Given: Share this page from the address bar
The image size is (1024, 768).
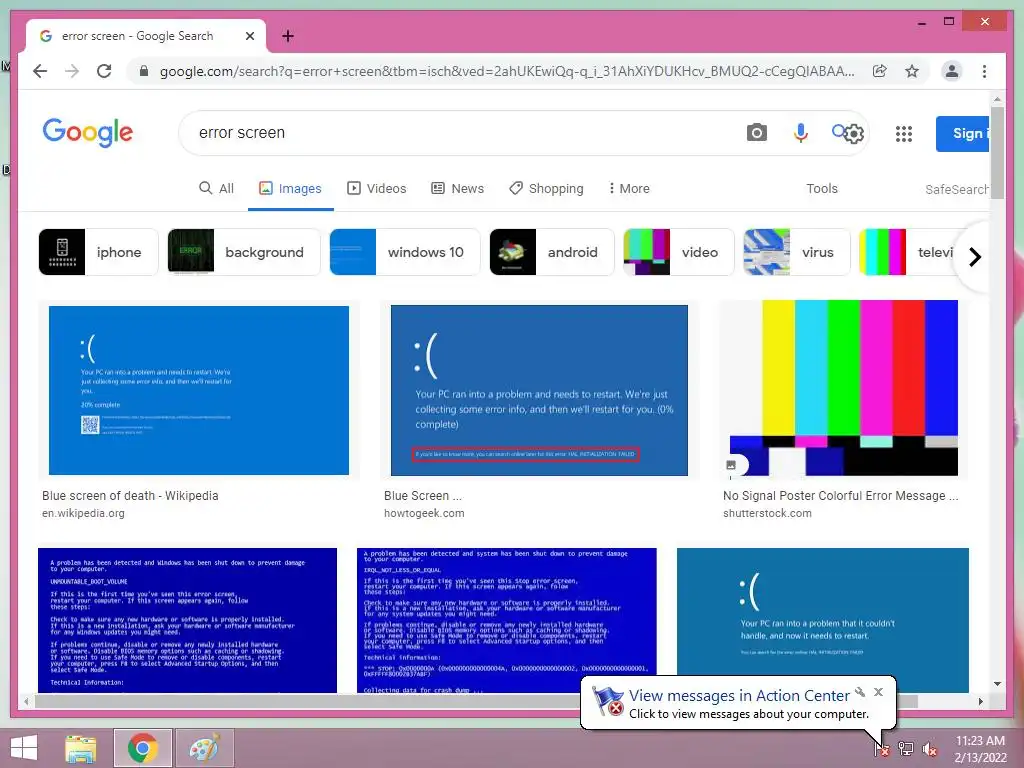Looking at the screenshot, I should pyautogui.click(x=880, y=71).
